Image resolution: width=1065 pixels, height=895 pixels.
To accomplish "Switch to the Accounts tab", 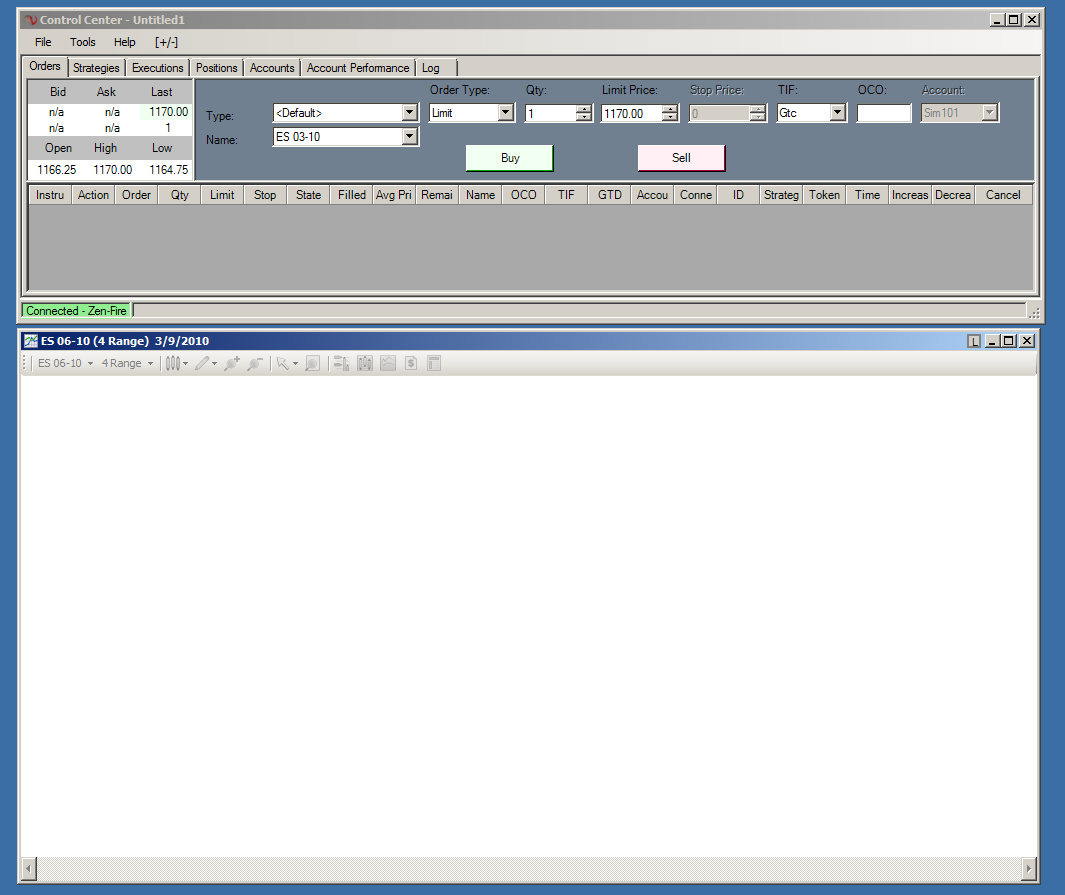I will 272,68.
